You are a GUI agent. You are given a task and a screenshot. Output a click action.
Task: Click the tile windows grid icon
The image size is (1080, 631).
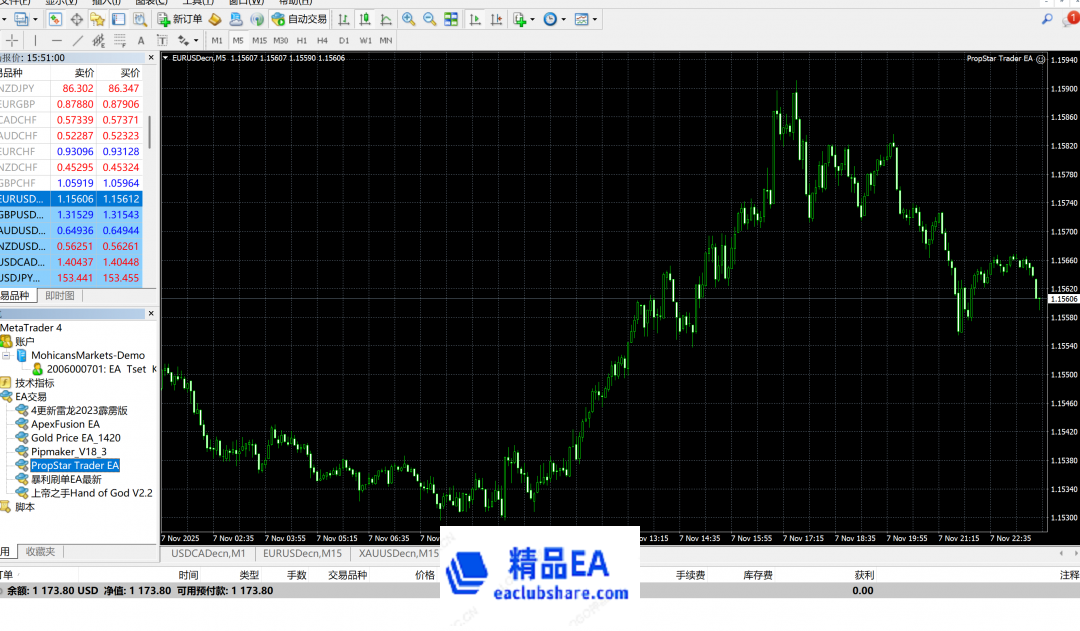coord(451,19)
